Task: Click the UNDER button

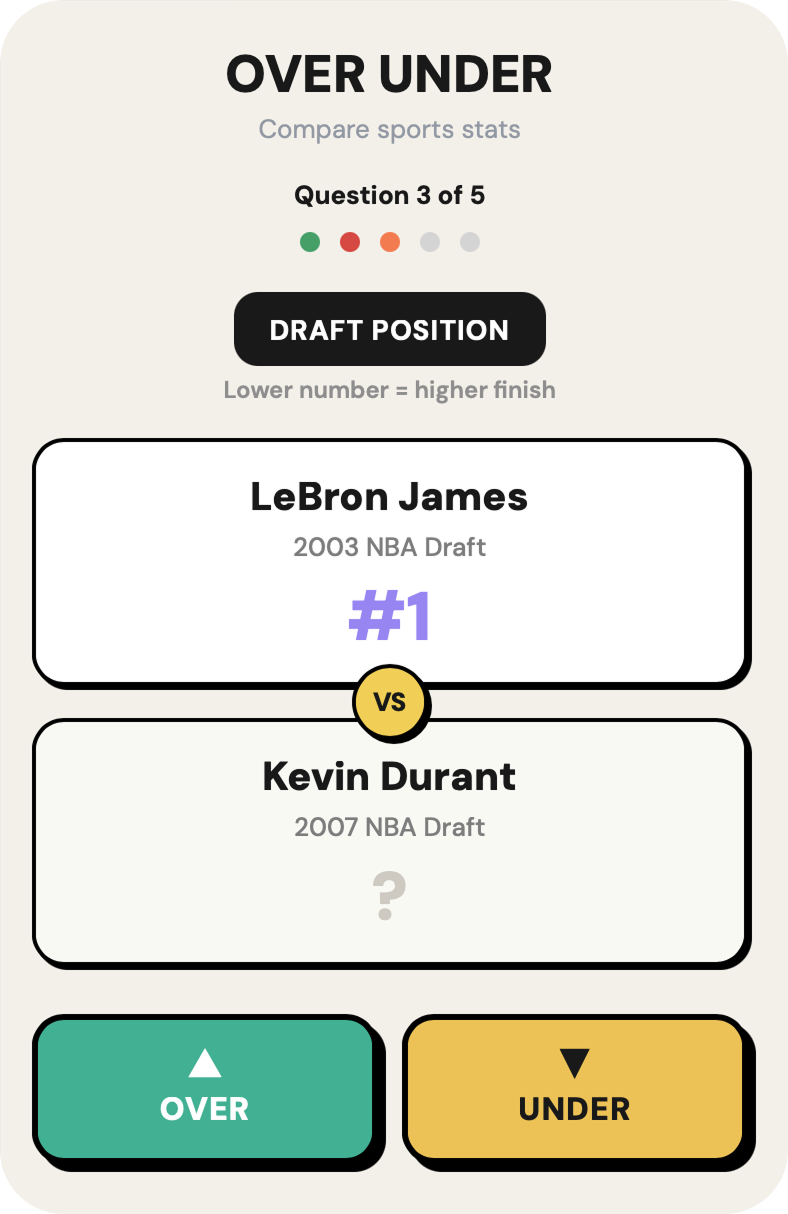Action: (x=574, y=1088)
